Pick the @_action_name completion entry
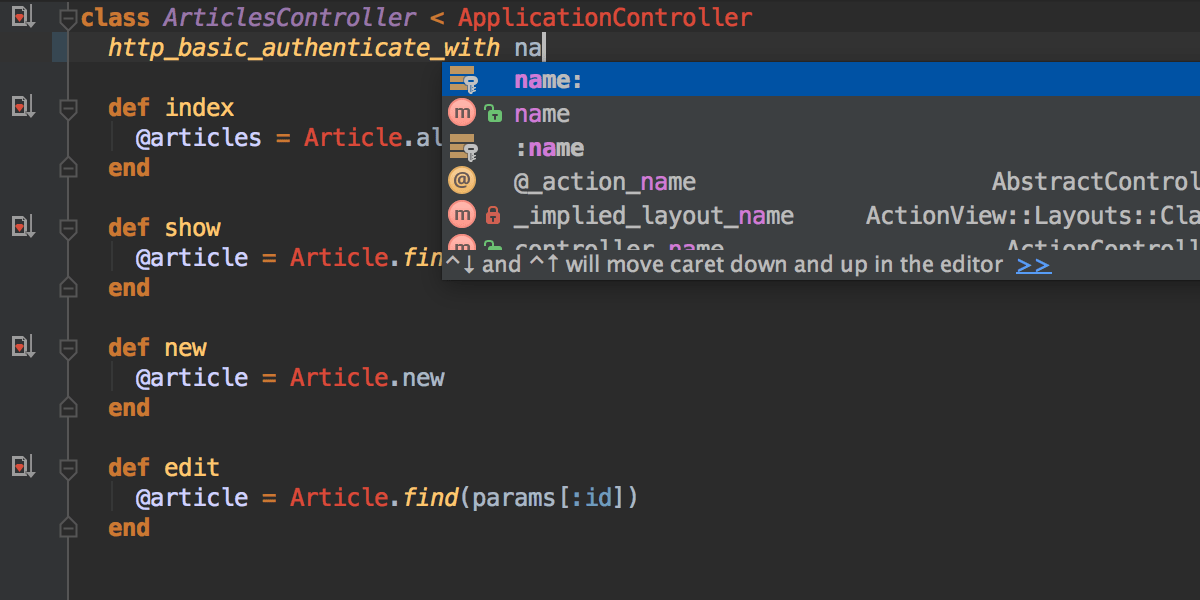Viewport: 1200px width, 600px height. pyautogui.click(x=605, y=182)
